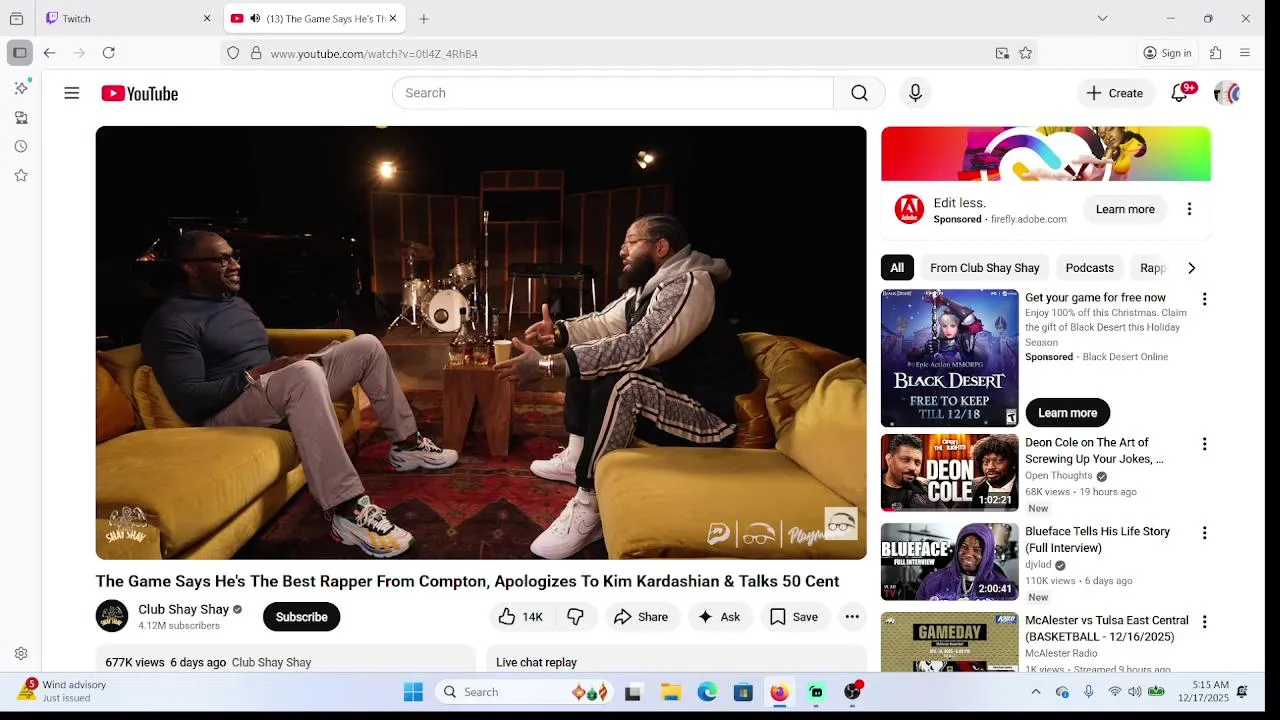Bookmark this page with the star
The width and height of the screenshot is (1280, 720).
[x=1025, y=53]
